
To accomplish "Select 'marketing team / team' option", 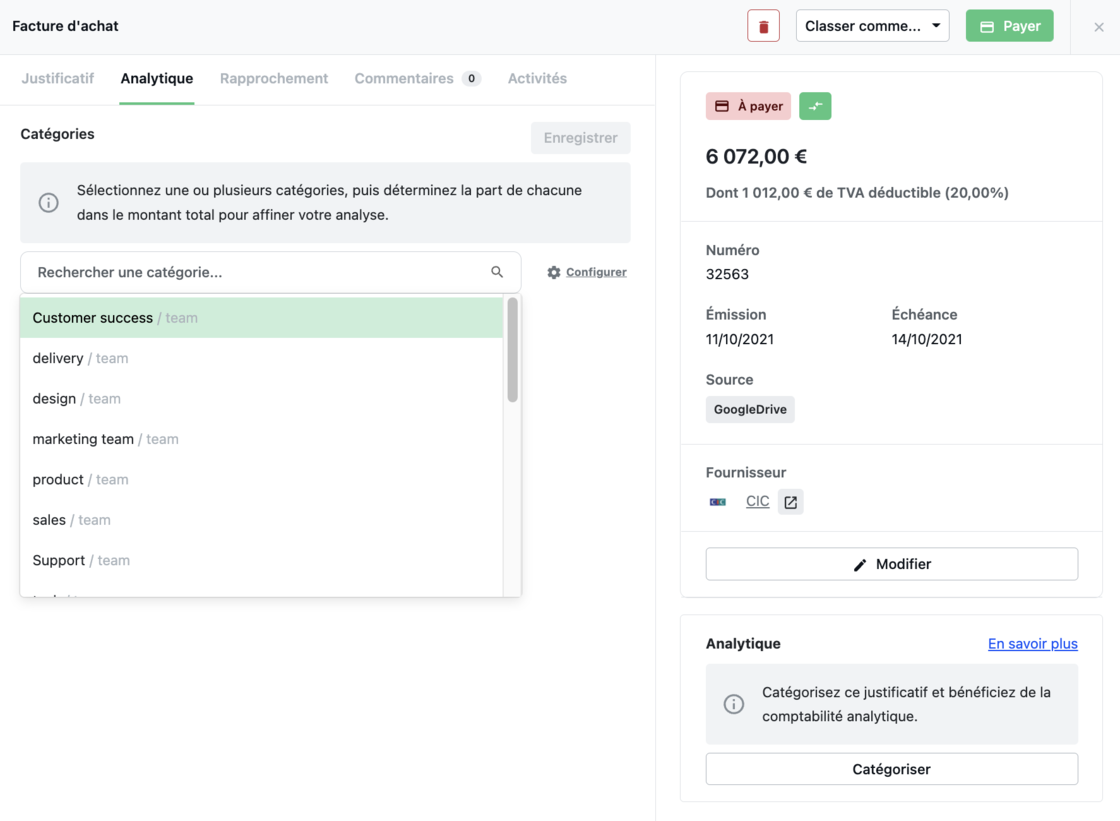I will pyautogui.click(x=261, y=439).
